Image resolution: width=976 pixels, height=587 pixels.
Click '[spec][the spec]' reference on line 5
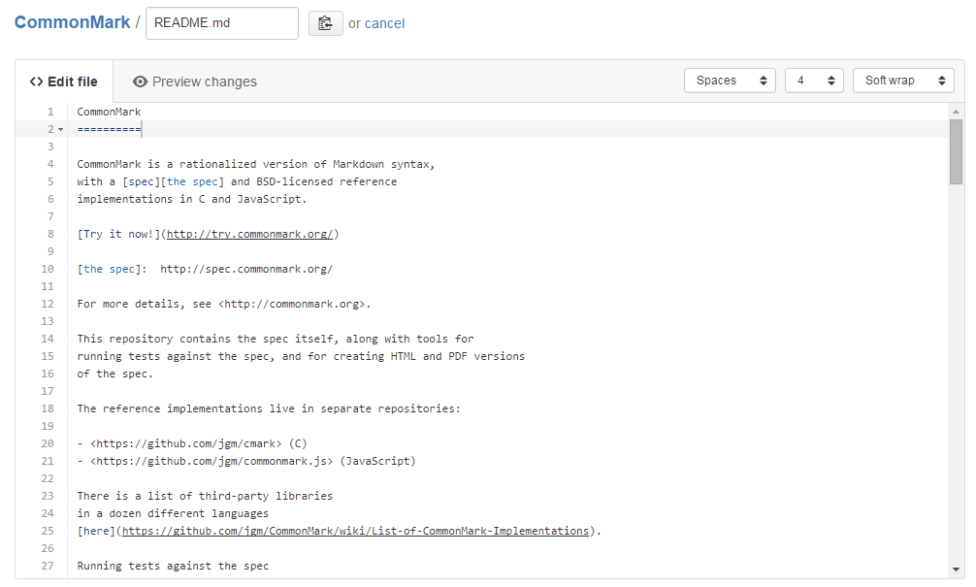pyautogui.click(x=173, y=182)
